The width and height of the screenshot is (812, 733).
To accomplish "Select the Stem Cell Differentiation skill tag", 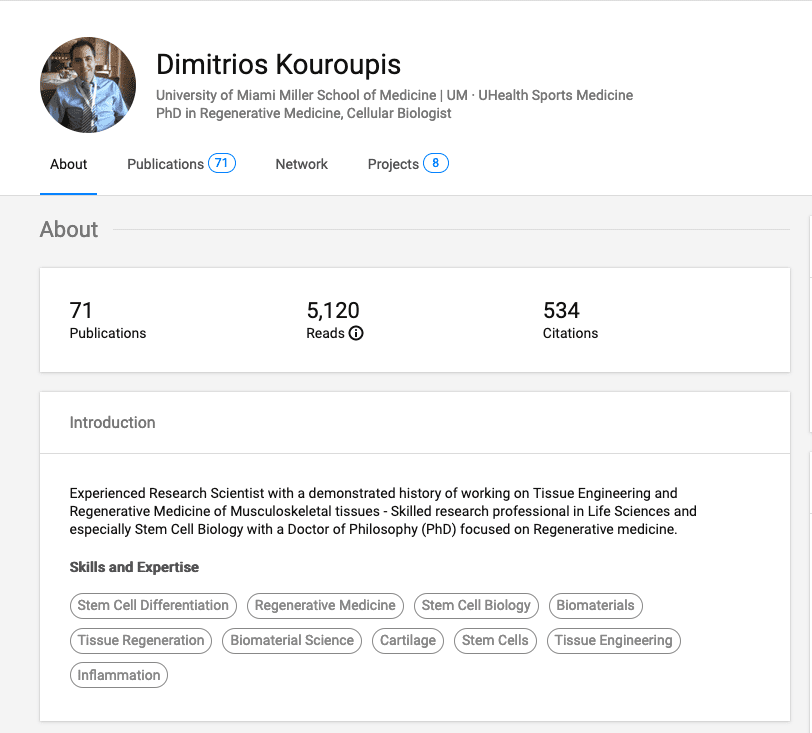I will click(x=153, y=606).
